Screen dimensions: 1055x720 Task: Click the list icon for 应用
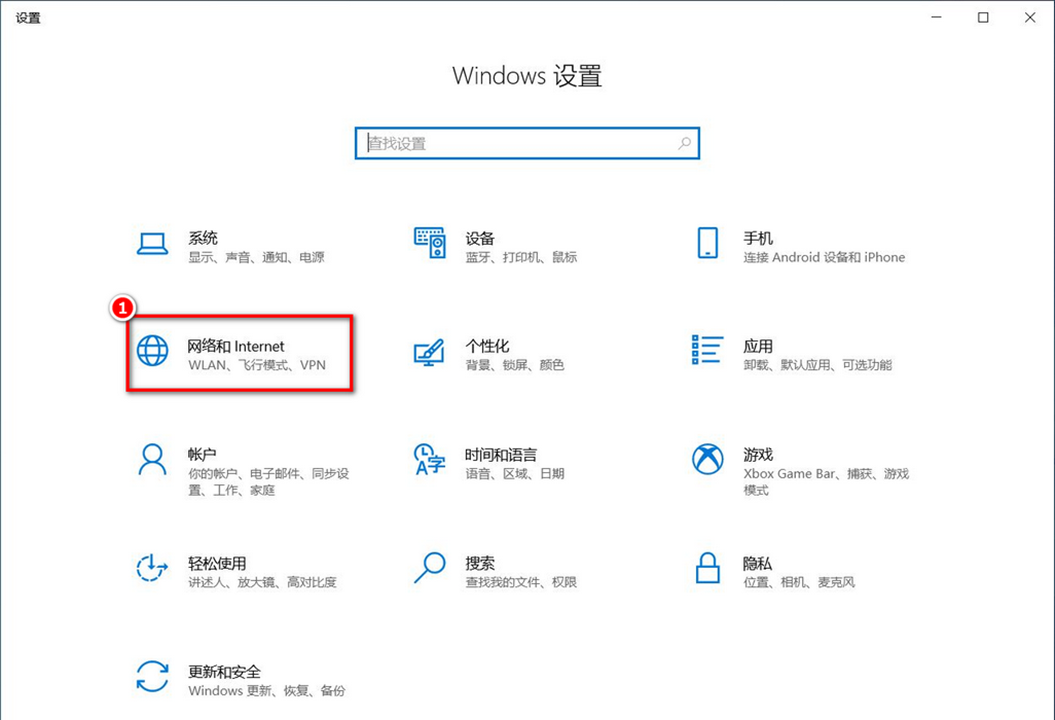coord(707,350)
